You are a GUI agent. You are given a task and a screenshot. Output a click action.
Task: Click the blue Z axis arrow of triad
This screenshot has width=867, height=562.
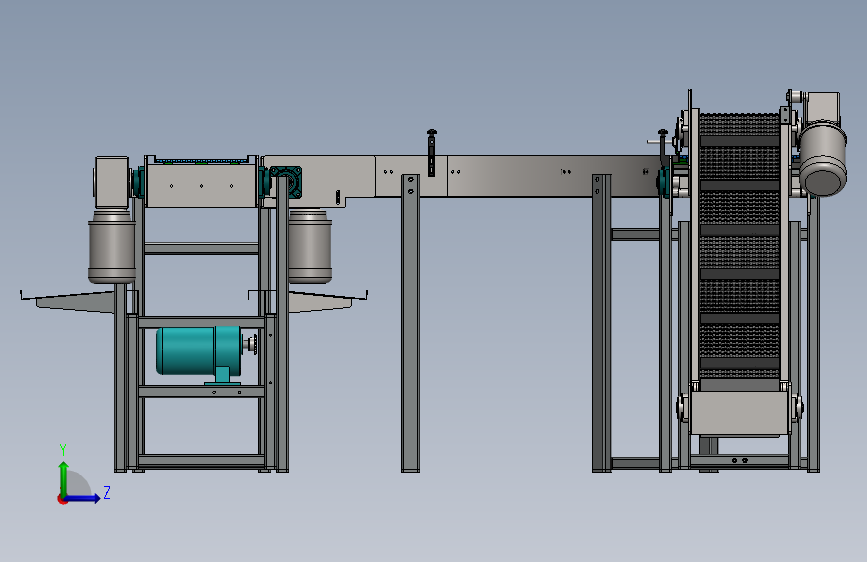point(82,498)
